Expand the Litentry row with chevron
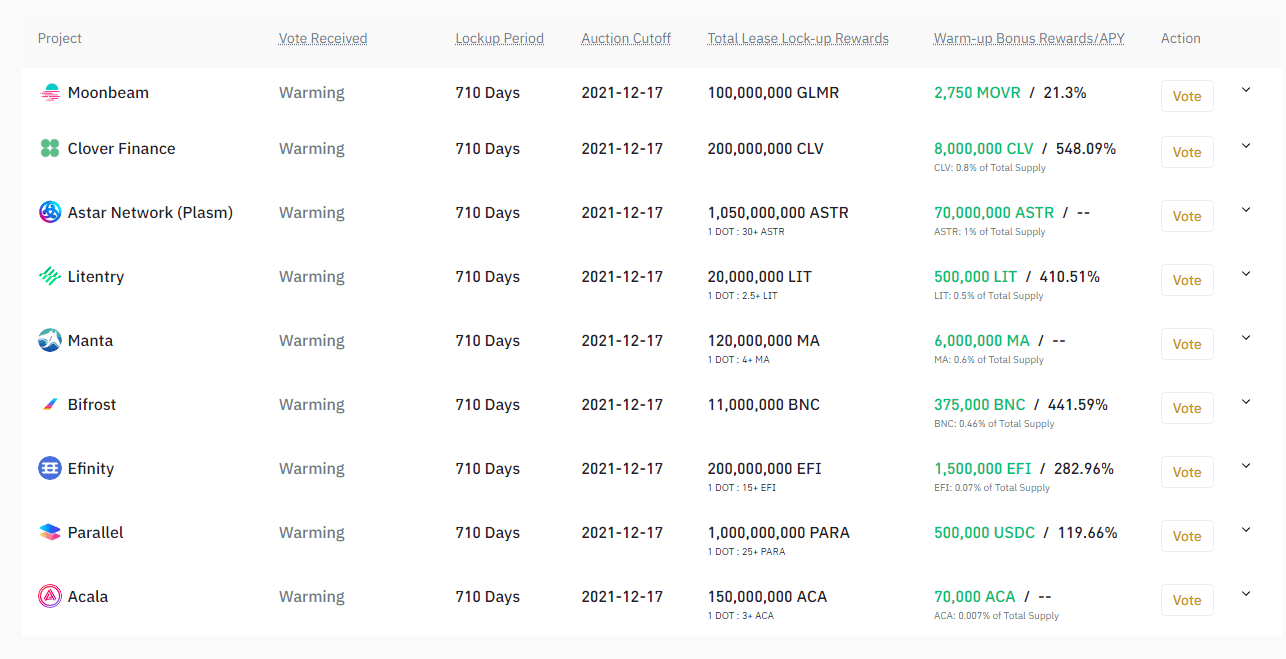The height and width of the screenshot is (659, 1286). coord(1246,274)
